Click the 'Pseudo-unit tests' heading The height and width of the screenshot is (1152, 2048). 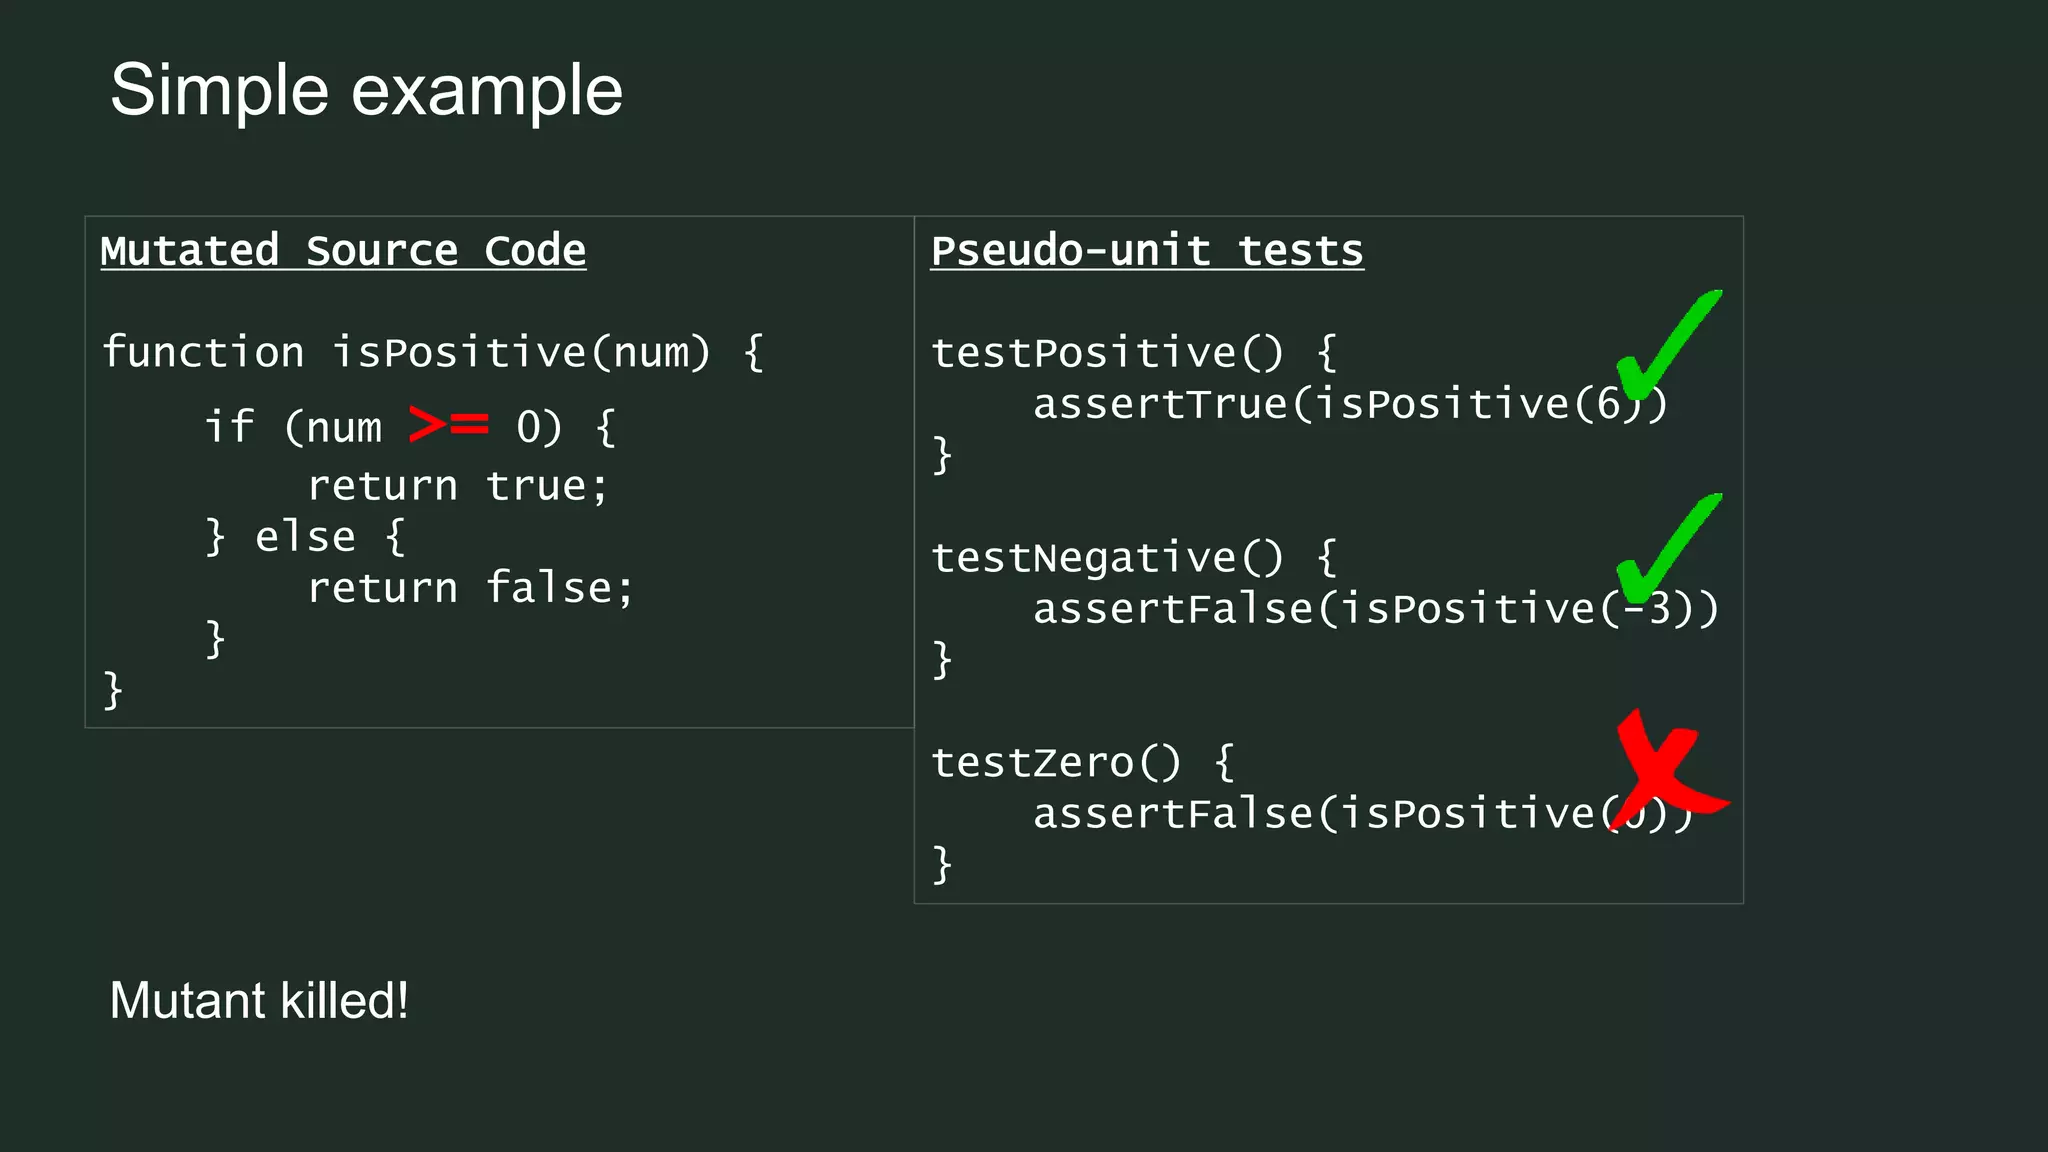pos(1147,250)
